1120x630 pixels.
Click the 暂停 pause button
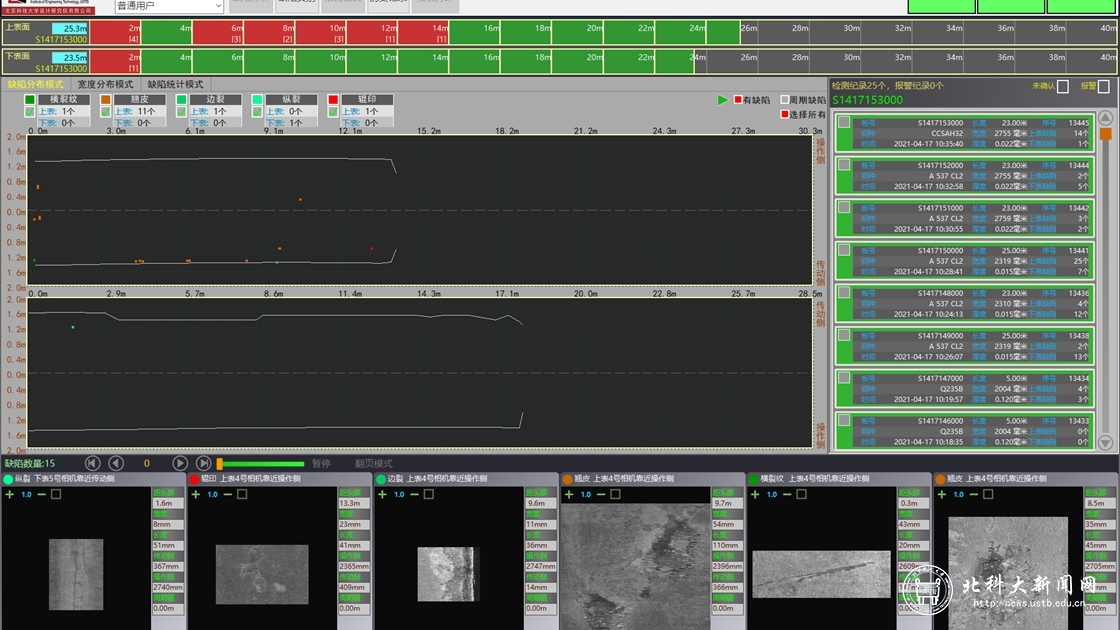(x=321, y=464)
